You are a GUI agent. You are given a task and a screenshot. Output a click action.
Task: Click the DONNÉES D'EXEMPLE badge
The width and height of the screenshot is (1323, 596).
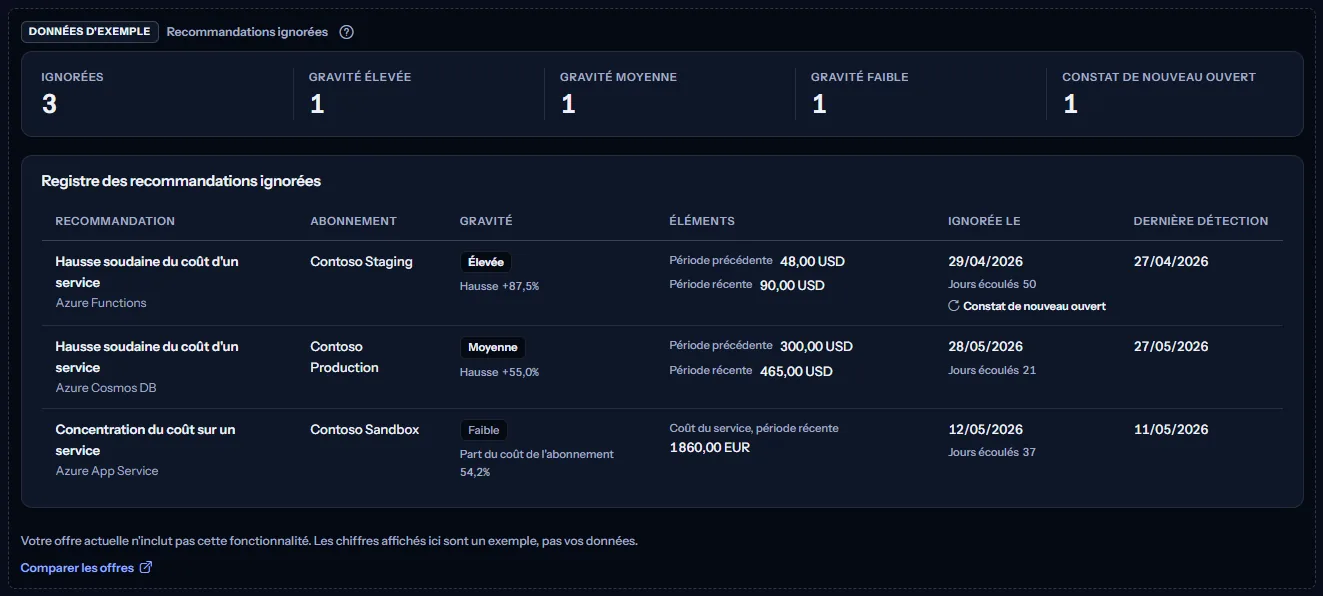[x=90, y=32]
